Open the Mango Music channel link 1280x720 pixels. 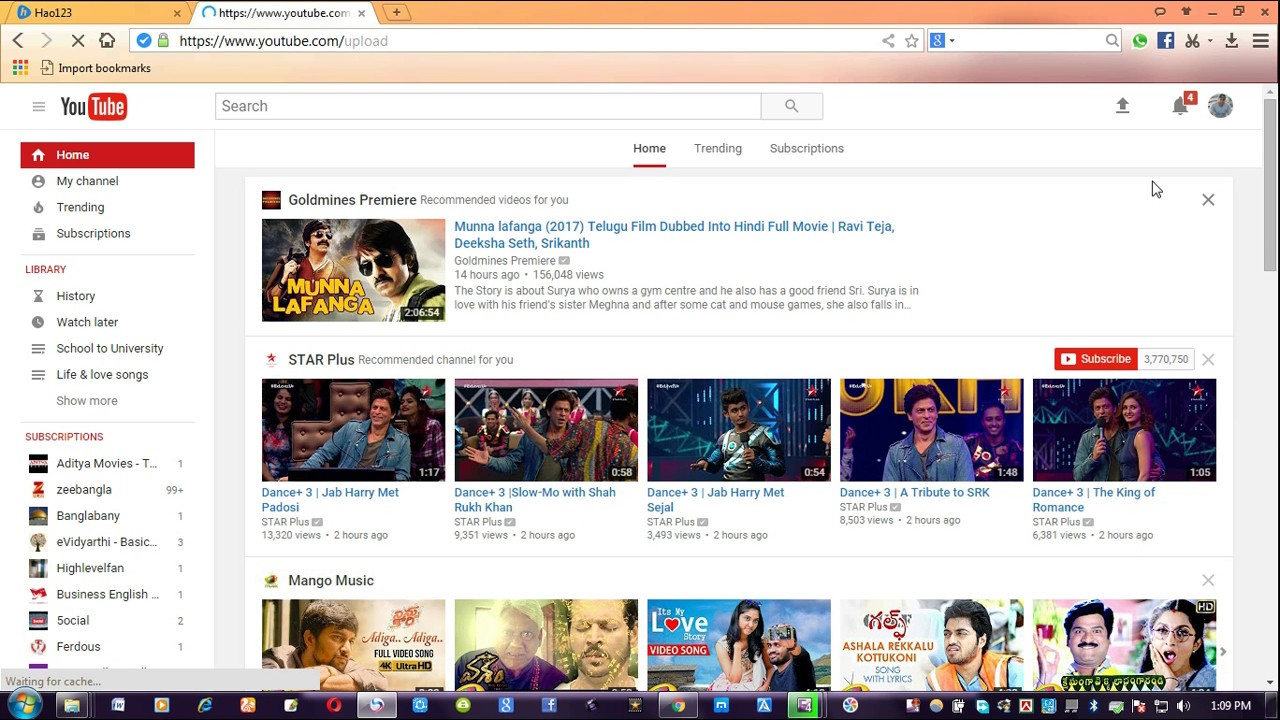pyautogui.click(x=331, y=580)
